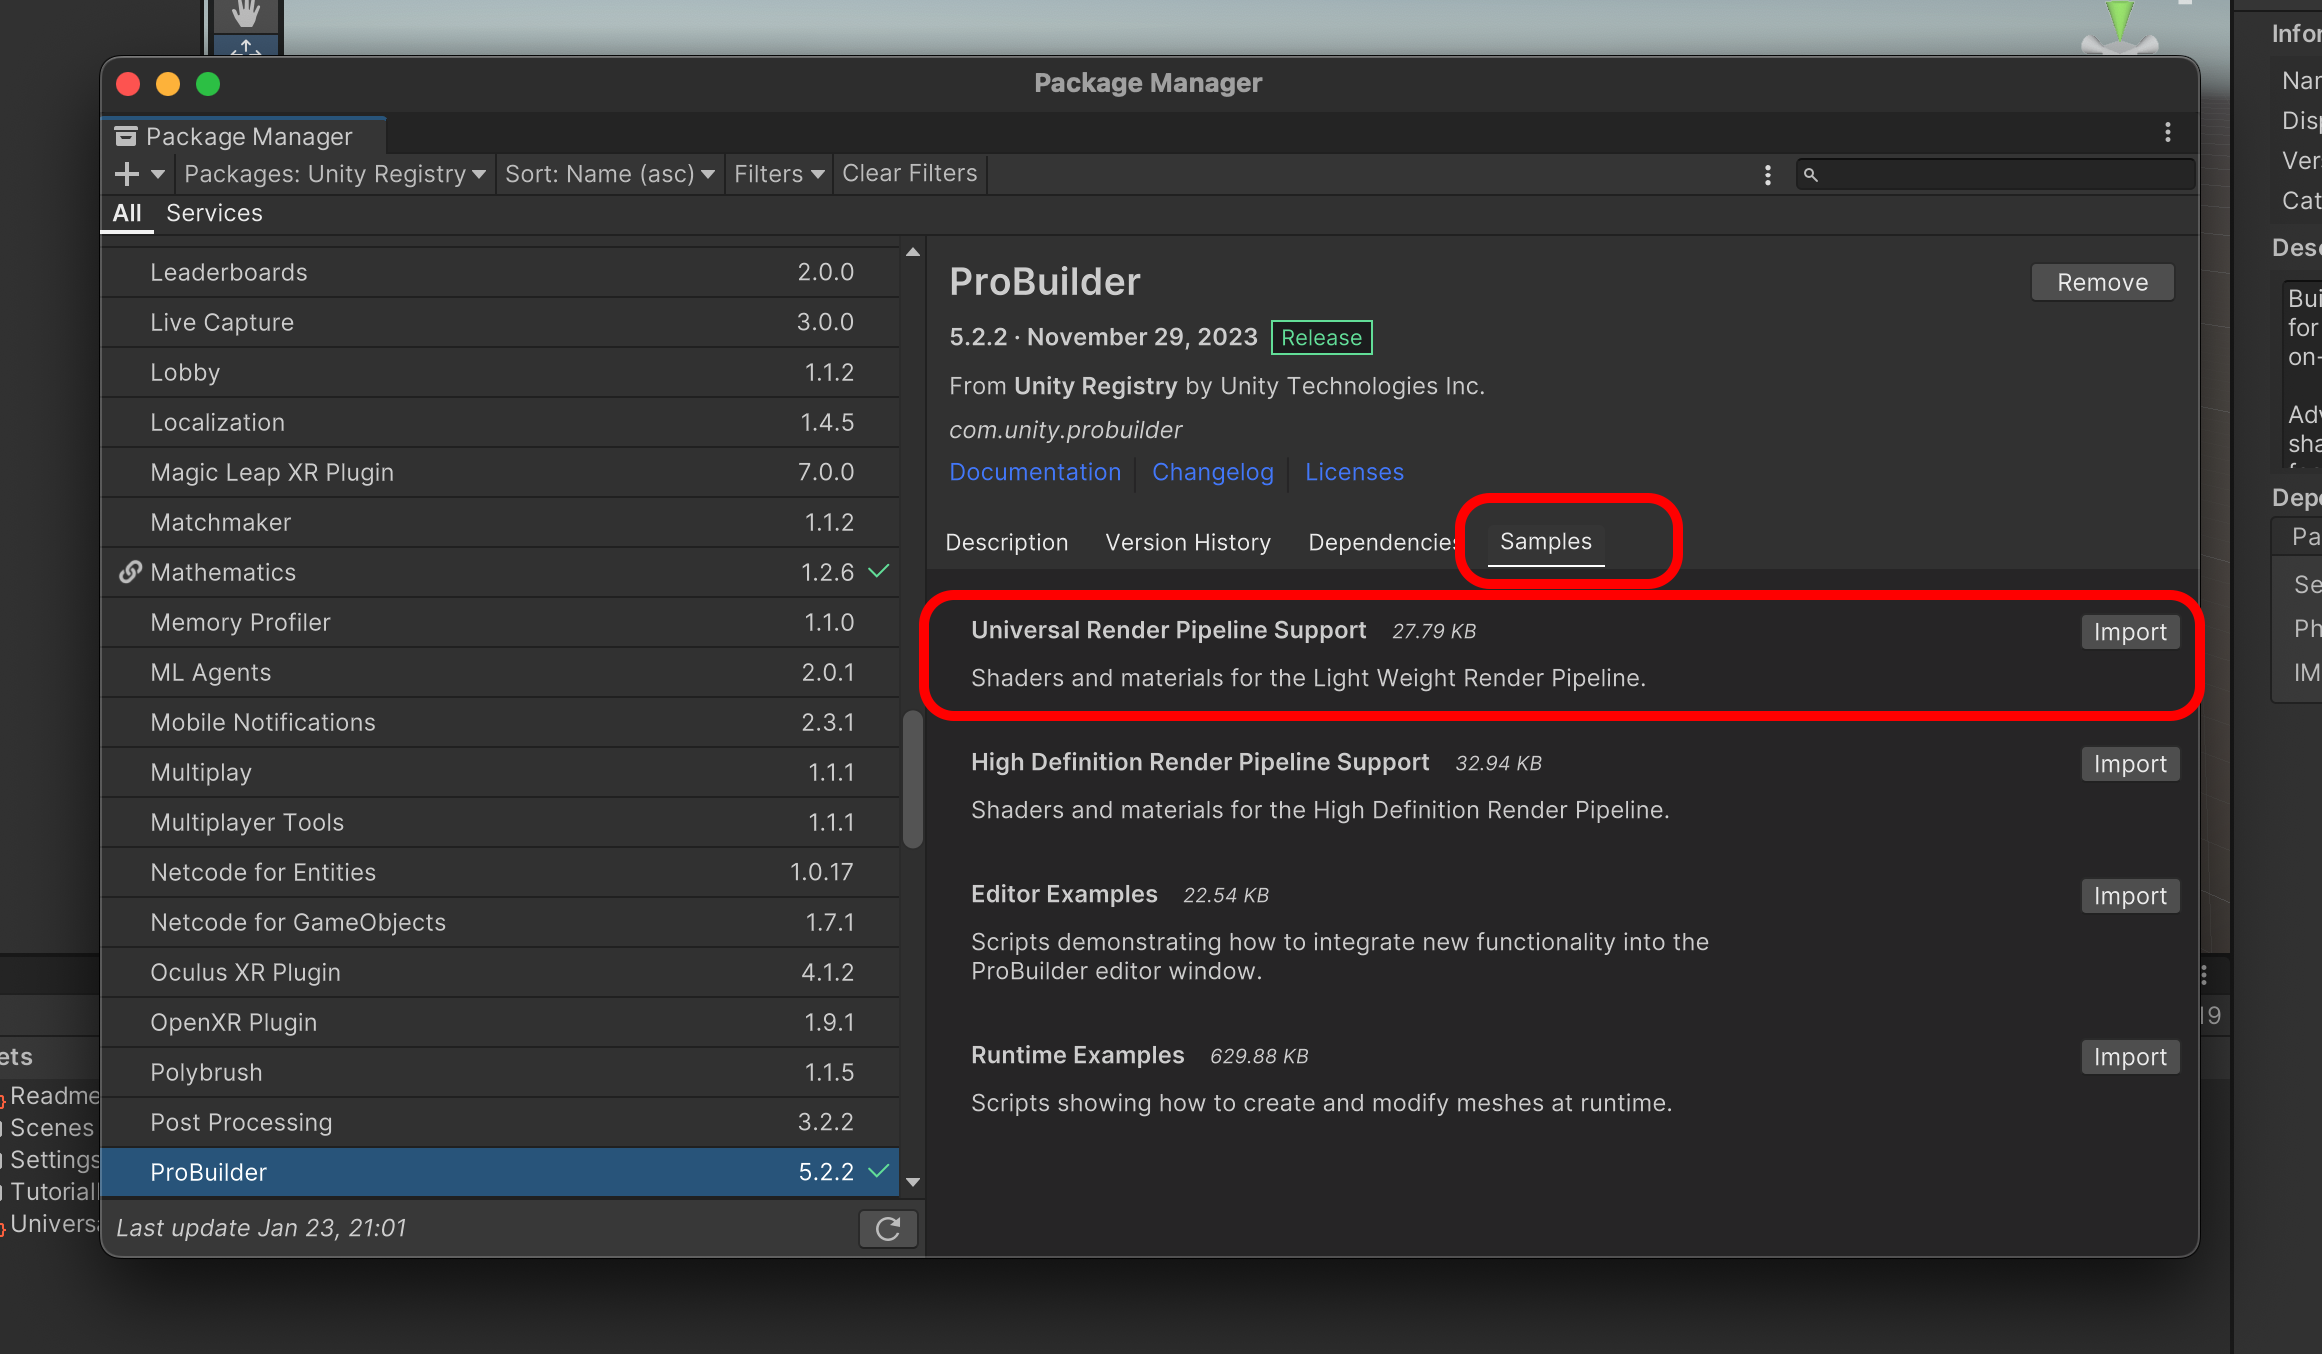Image resolution: width=2322 pixels, height=1354 pixels.
Task: Open the Sort: Name (asc) dropdown
Action: [609, 174]
